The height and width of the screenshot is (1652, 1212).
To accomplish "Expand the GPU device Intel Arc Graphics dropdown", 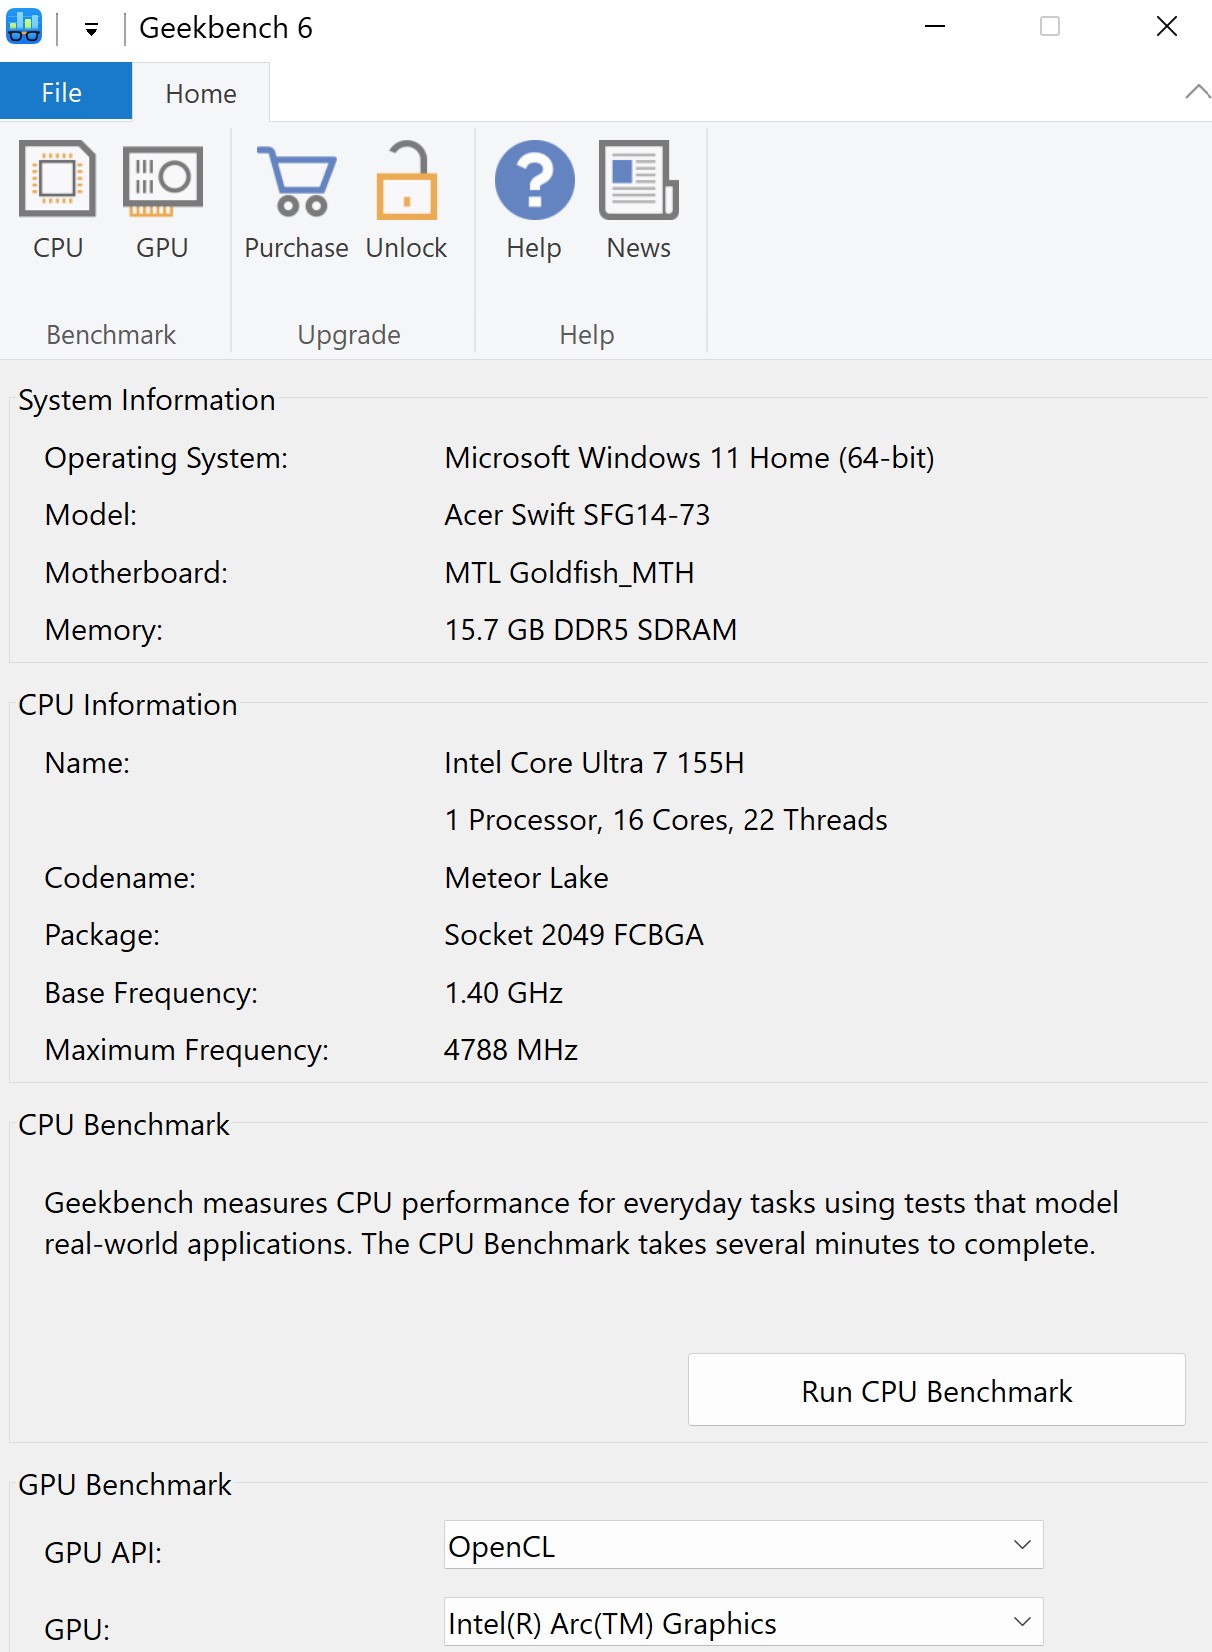I will 744,1622.
